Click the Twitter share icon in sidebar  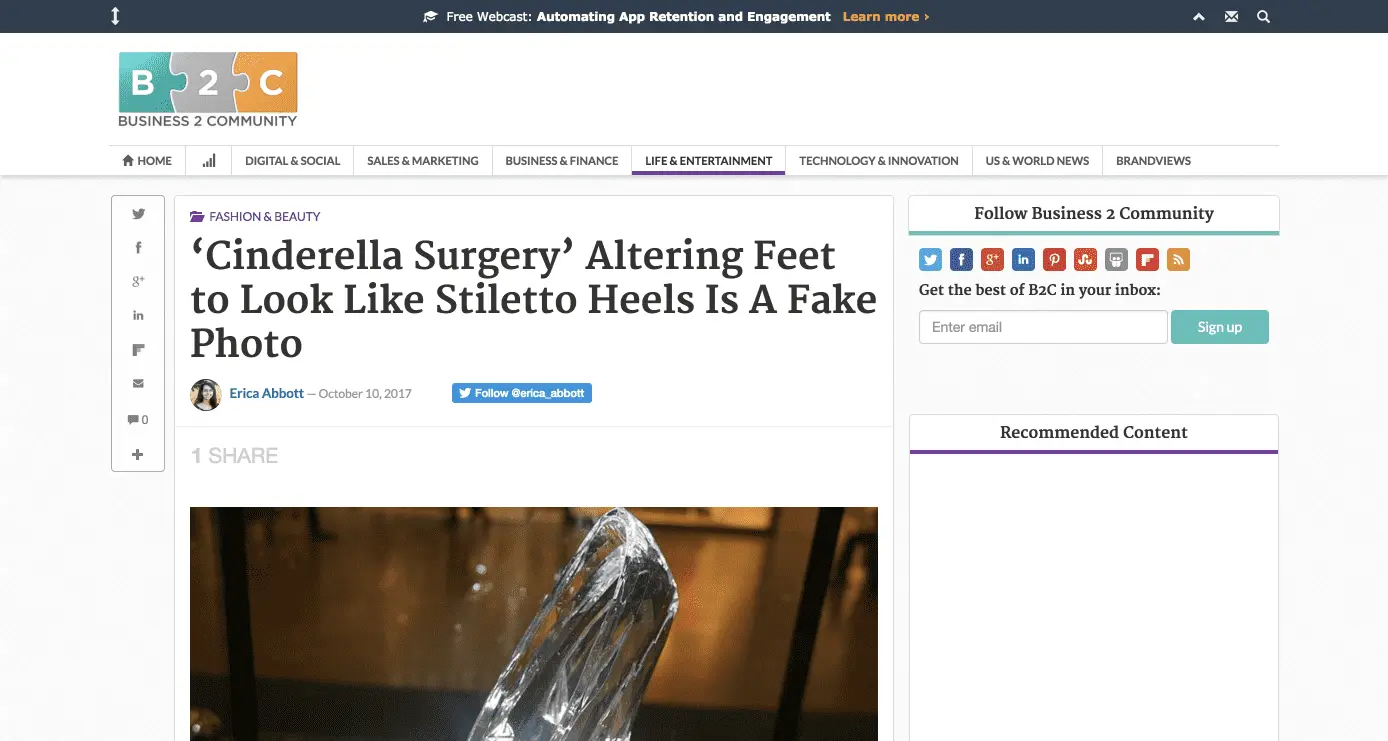(138, 214)
